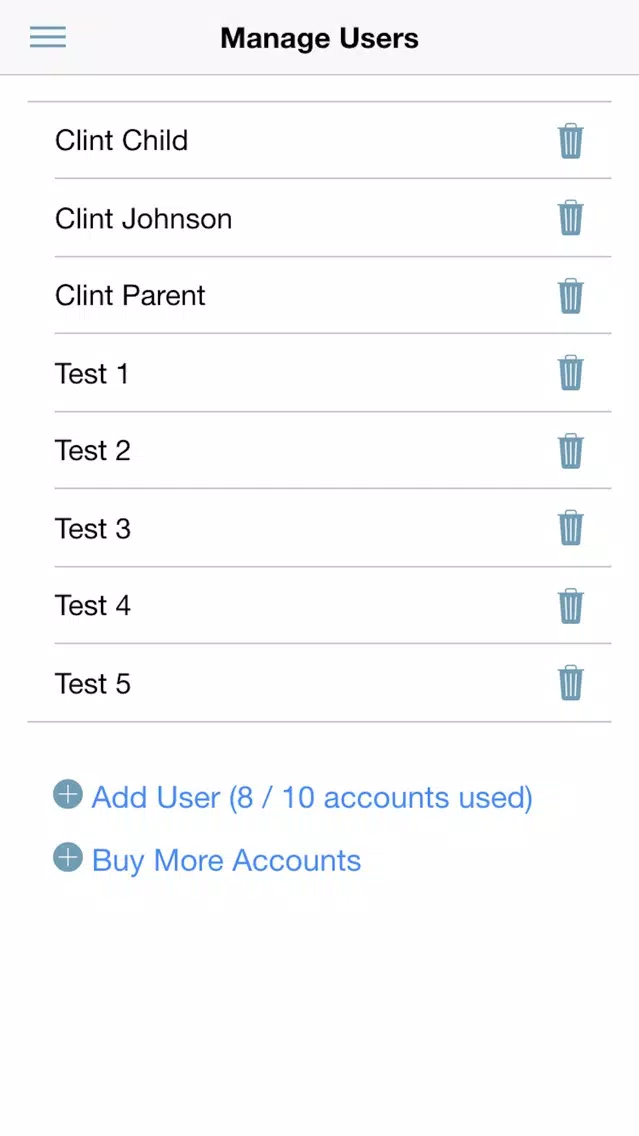
Task: Remove Test 5 via trash icon
Action: click(570, 683)
